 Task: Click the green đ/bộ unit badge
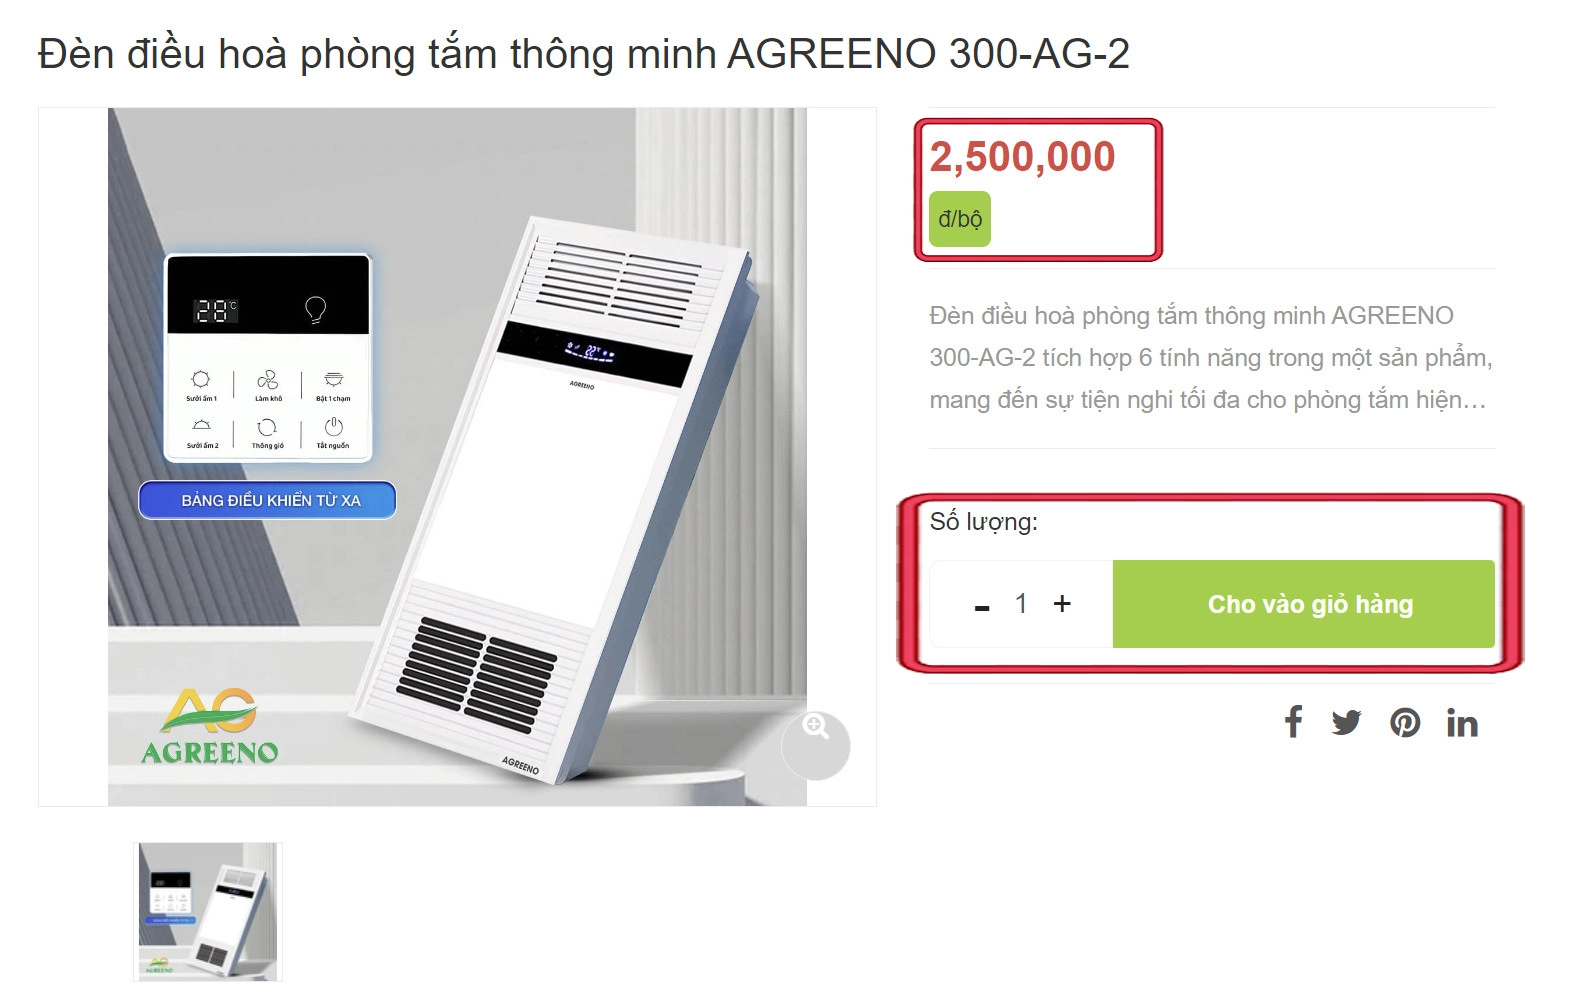point(960,219)
